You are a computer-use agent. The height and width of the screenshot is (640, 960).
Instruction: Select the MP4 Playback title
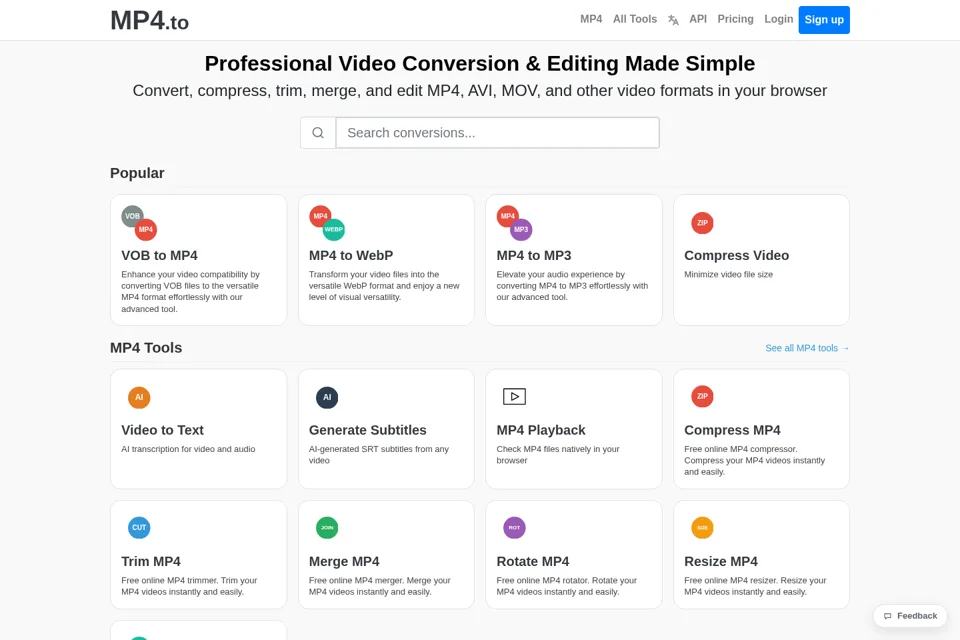[541, 430]
